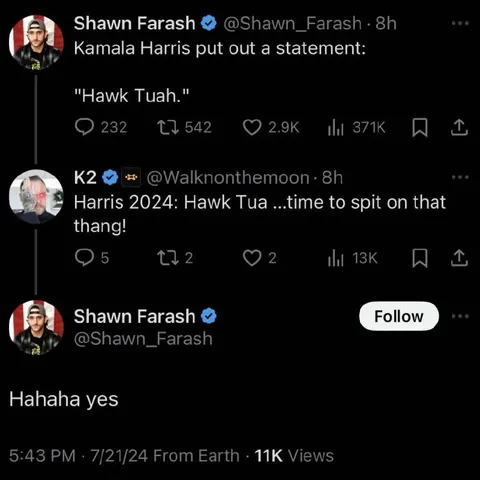Repost the tweet with 542 reposts

pos(168,127)
